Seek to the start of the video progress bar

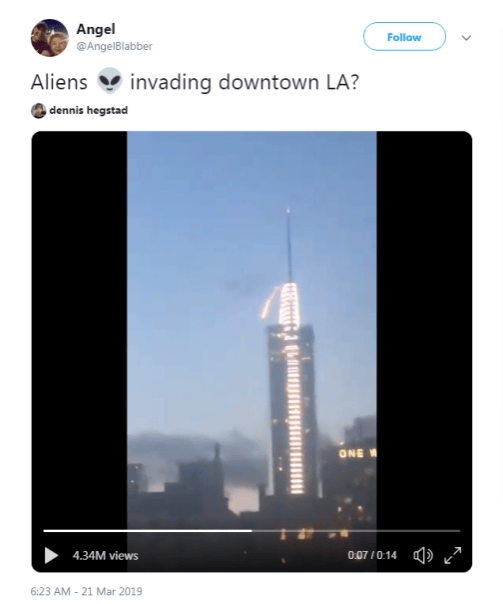point(45,531)
